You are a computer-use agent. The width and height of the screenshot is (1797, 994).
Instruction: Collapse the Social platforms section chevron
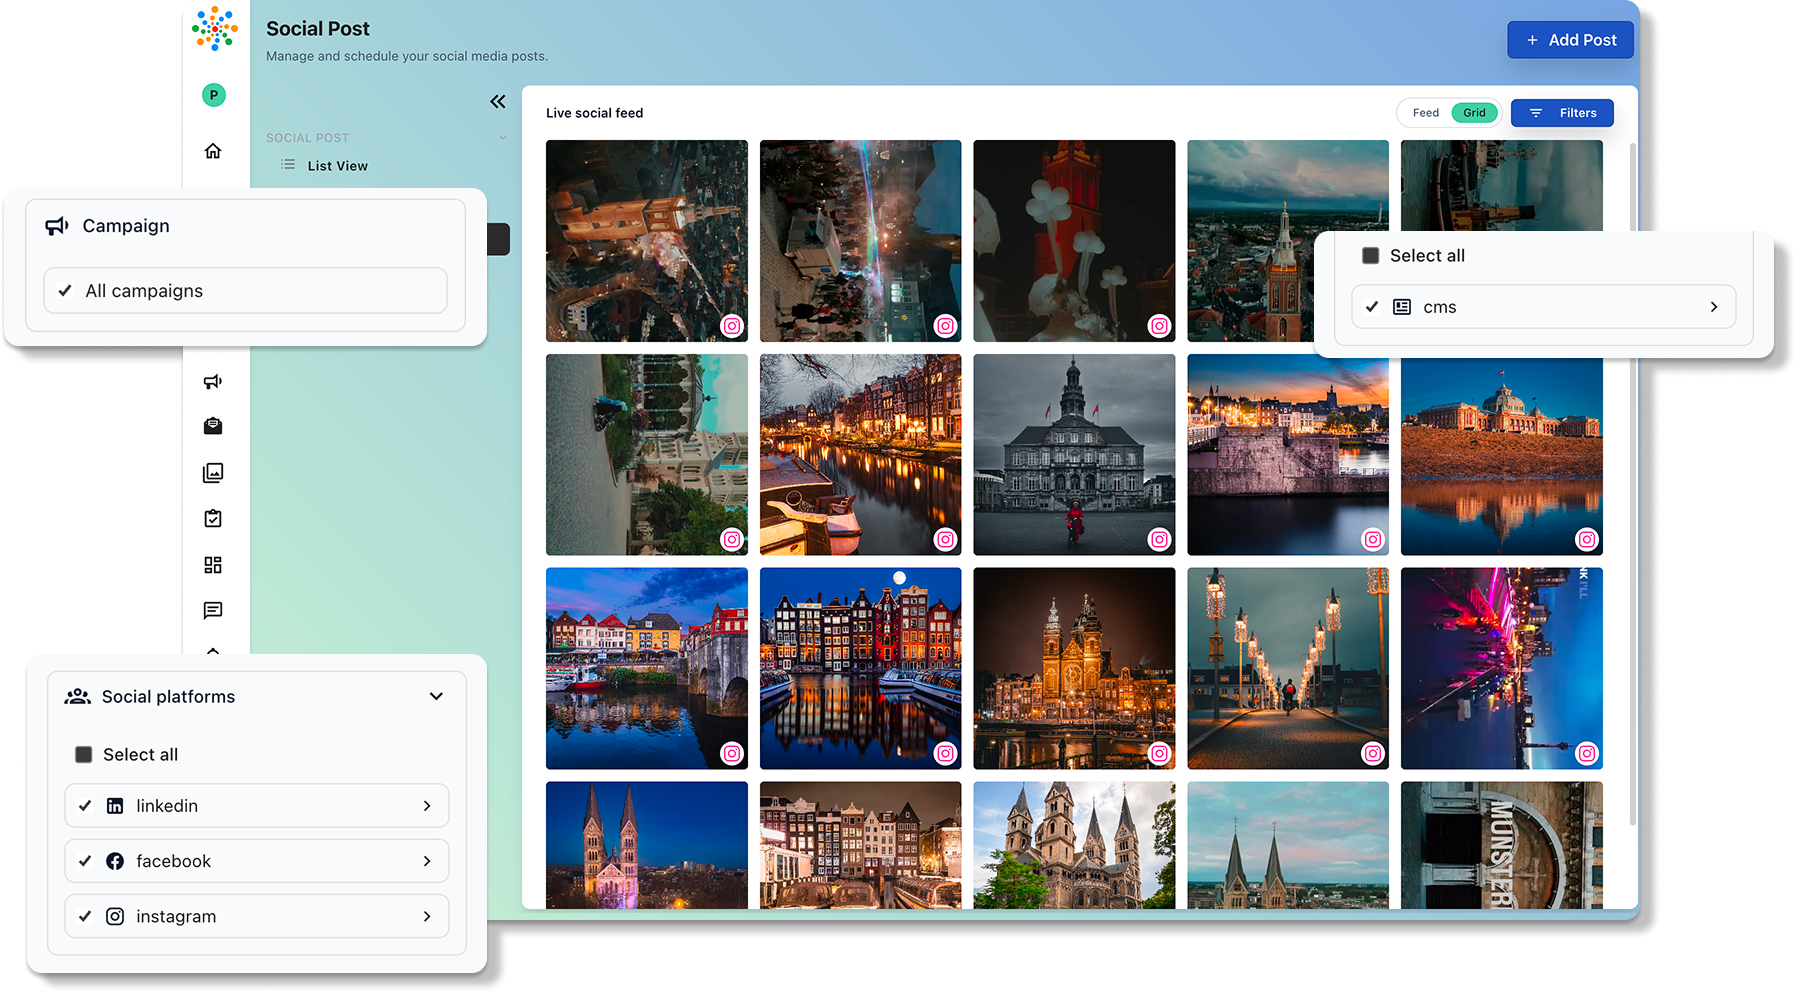[x=436, y=697]
